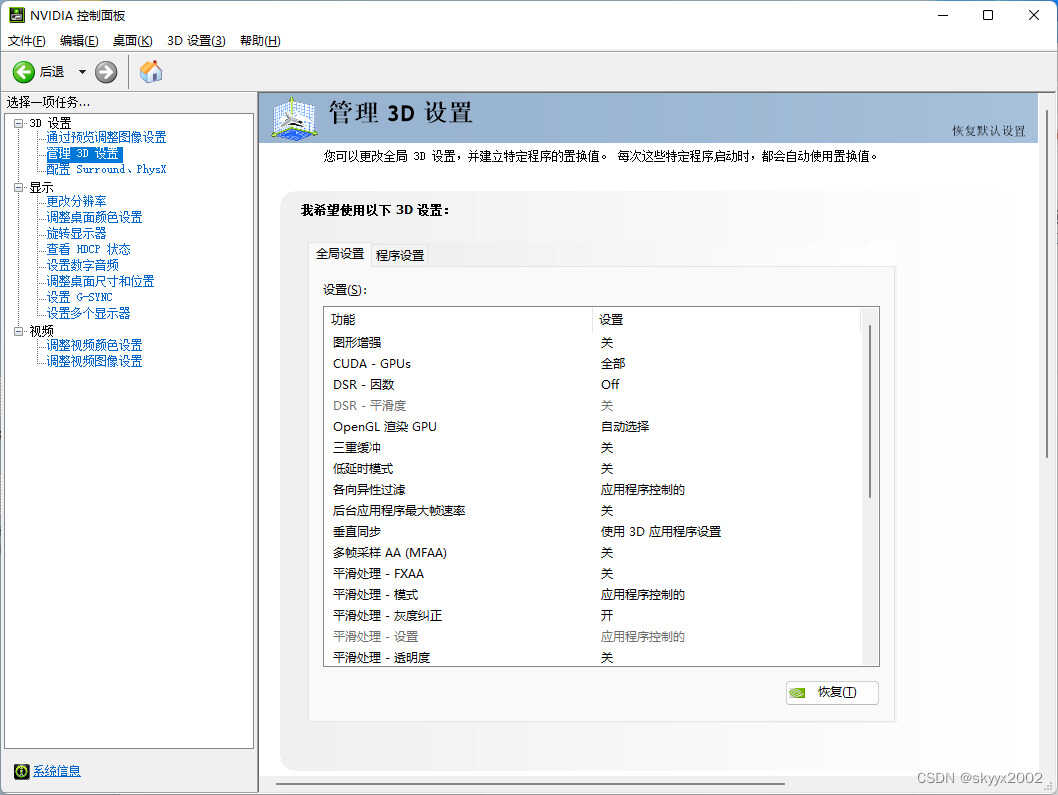The height and width of the screenshot is (795, 1058).
Task: Click the NVIDIA logo in title bar
Action: [17, 15]
